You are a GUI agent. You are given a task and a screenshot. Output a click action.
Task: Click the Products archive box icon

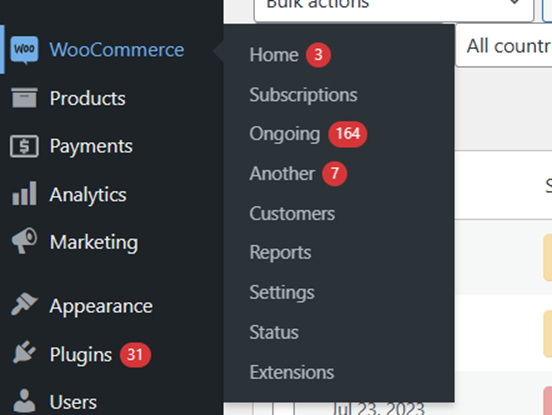coord(24,98)
